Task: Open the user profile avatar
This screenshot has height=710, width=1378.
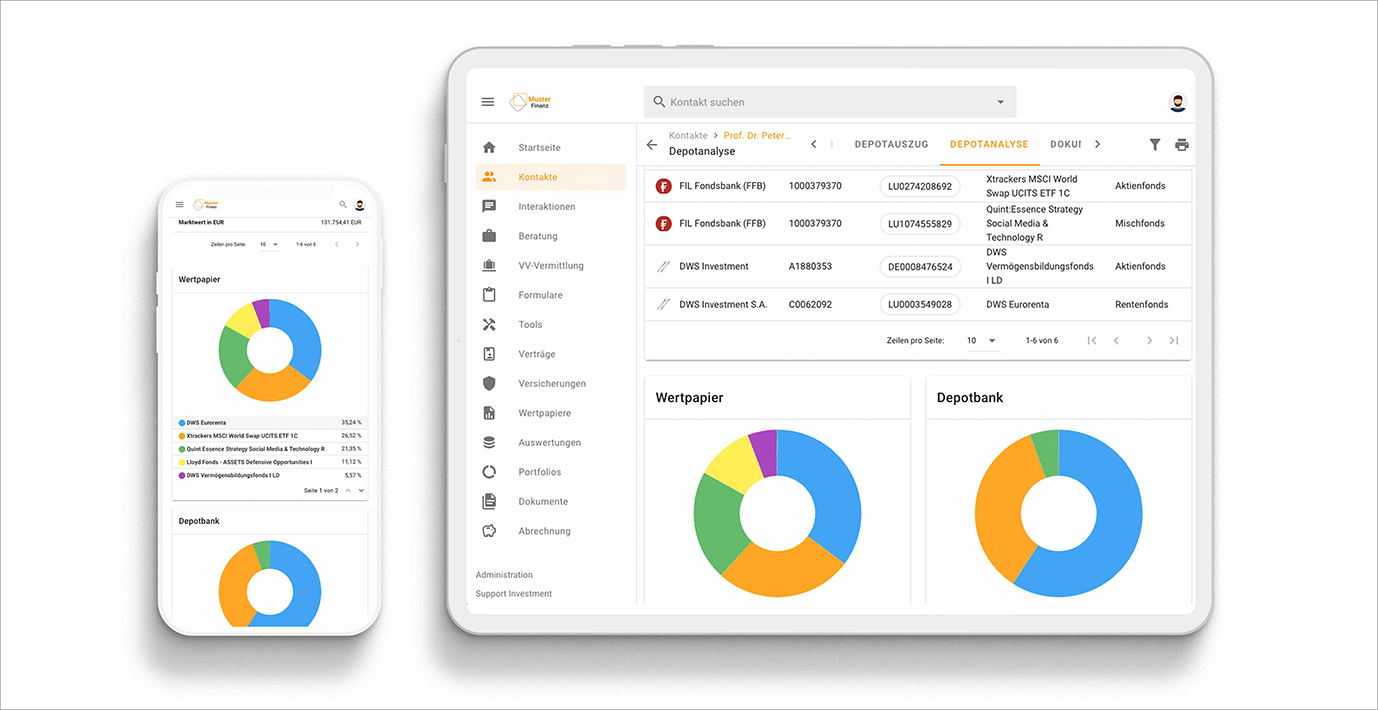Action: coord(1177,101)
